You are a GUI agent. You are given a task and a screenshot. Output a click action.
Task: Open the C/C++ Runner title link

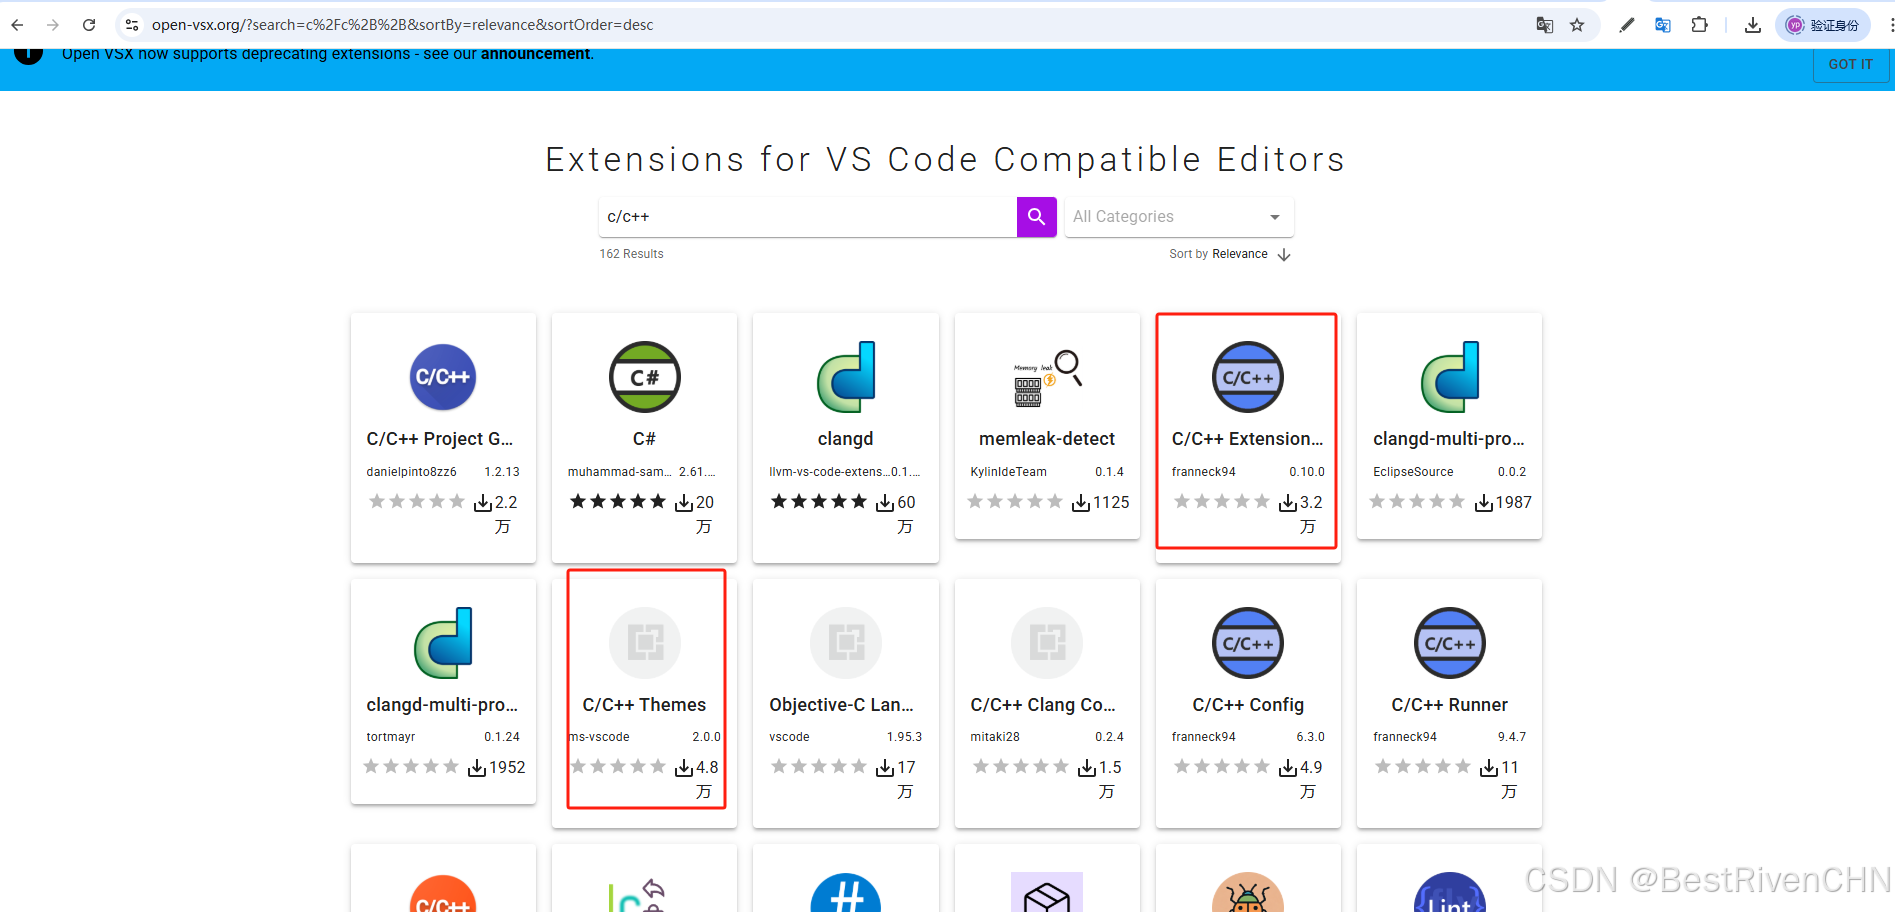(1450, 705)
